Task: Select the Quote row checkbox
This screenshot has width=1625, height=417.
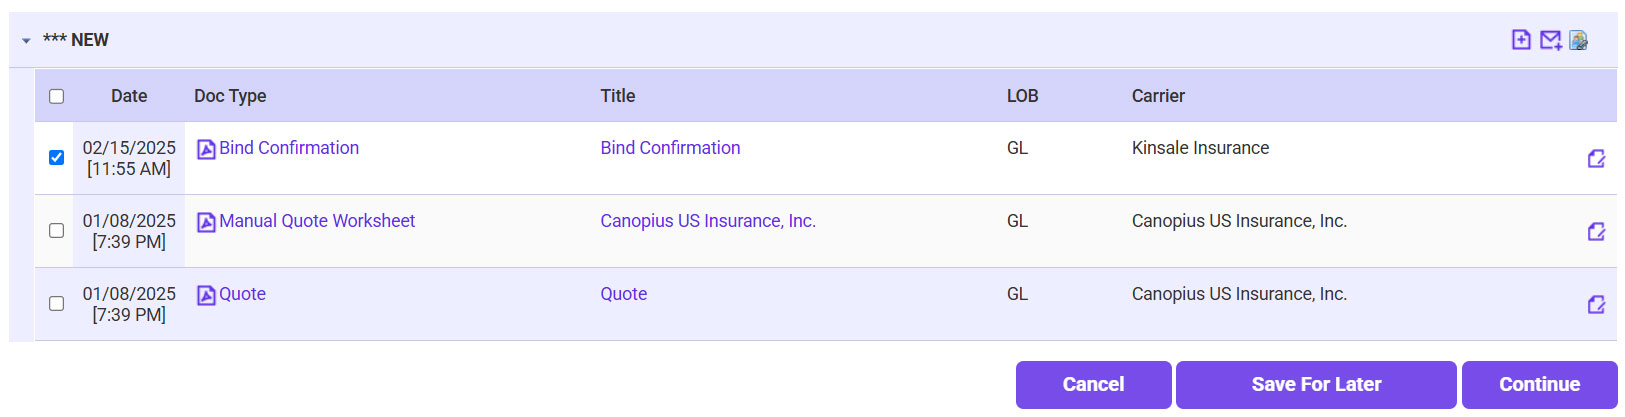Action: pos(57,303)
